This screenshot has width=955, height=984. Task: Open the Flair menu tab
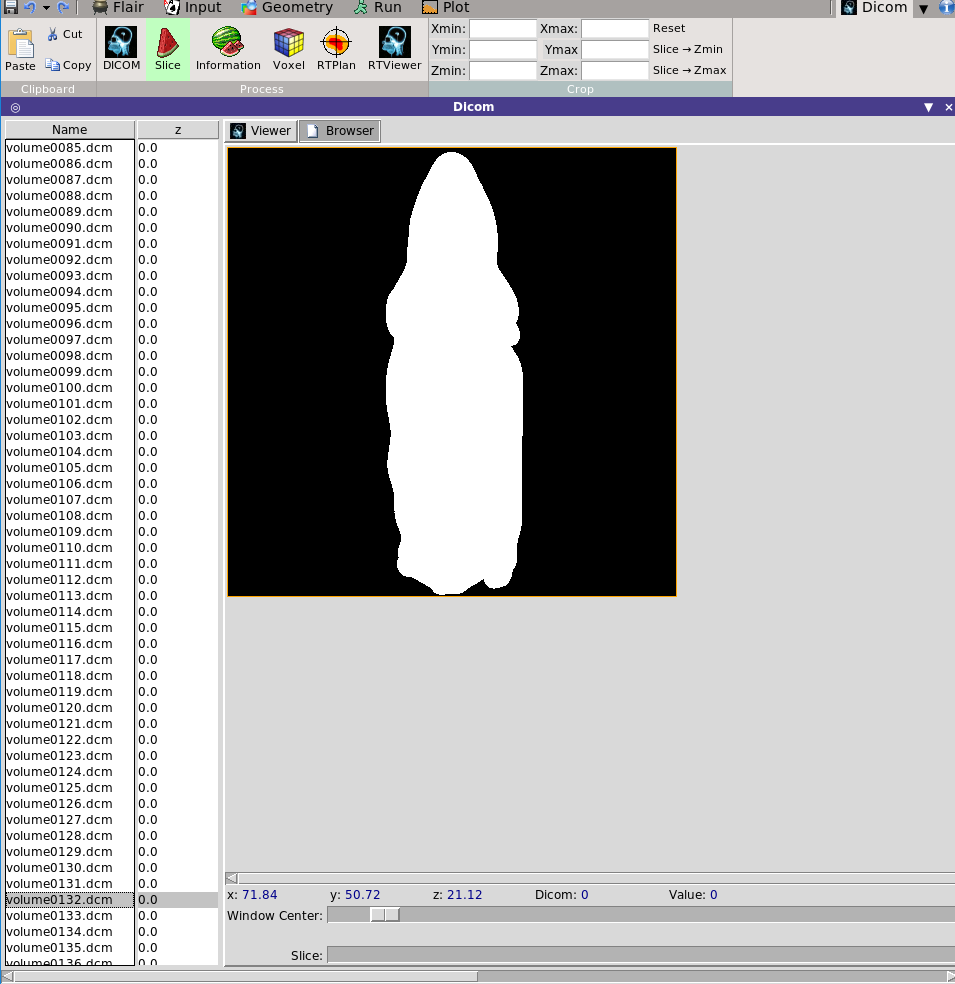[118, 8]
